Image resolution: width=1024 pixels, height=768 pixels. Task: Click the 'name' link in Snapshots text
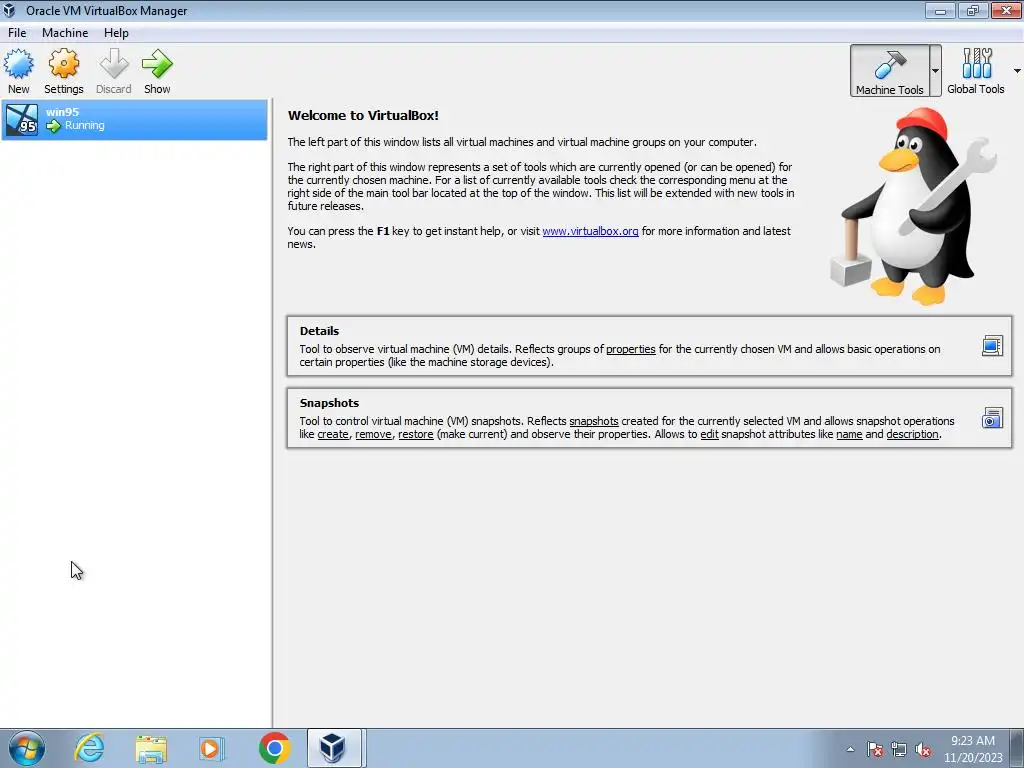click(849, 434)
